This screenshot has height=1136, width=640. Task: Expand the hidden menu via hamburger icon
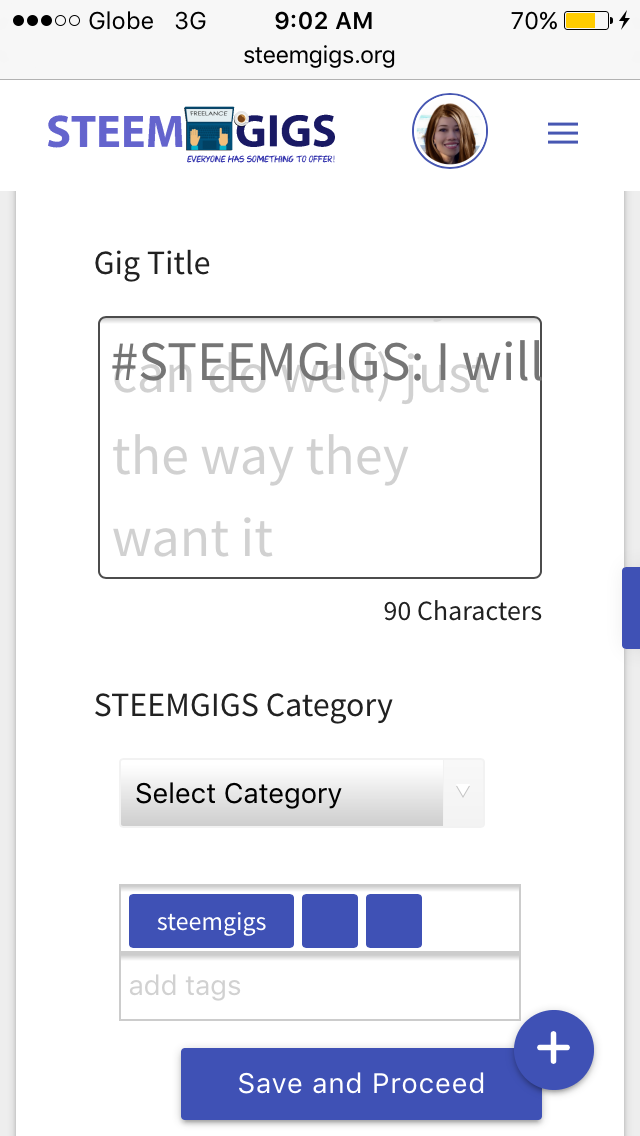pos(562,131)
